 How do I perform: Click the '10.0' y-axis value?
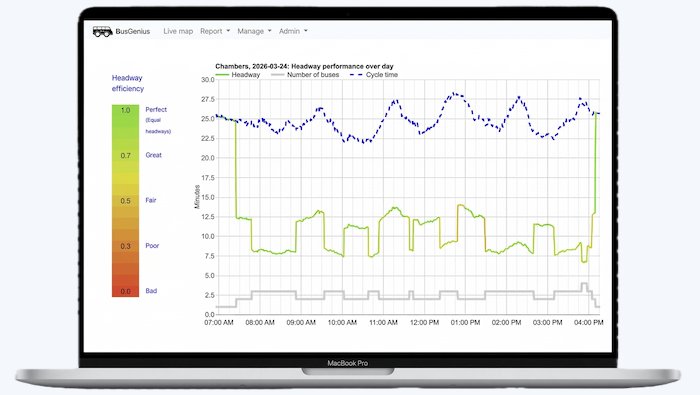(208, 237)
